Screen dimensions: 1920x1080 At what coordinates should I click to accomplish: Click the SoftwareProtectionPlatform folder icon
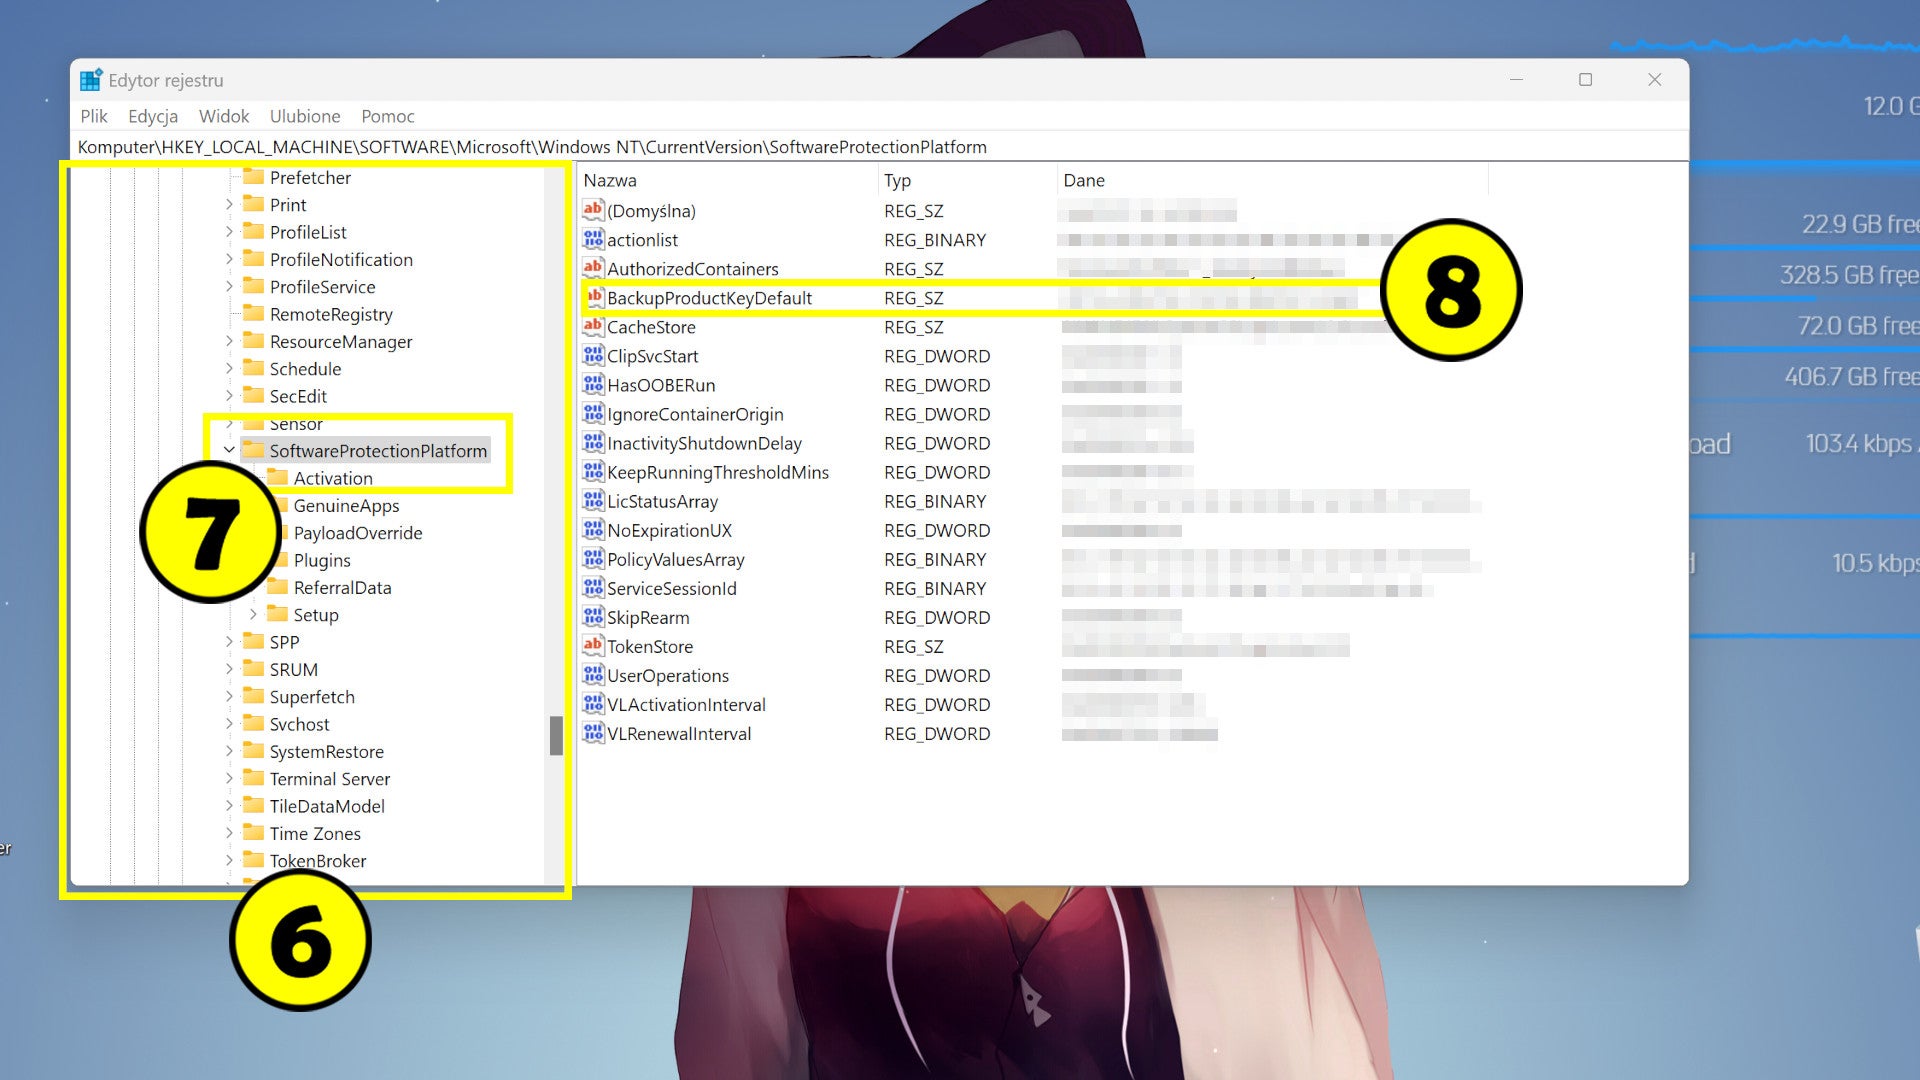253,451
